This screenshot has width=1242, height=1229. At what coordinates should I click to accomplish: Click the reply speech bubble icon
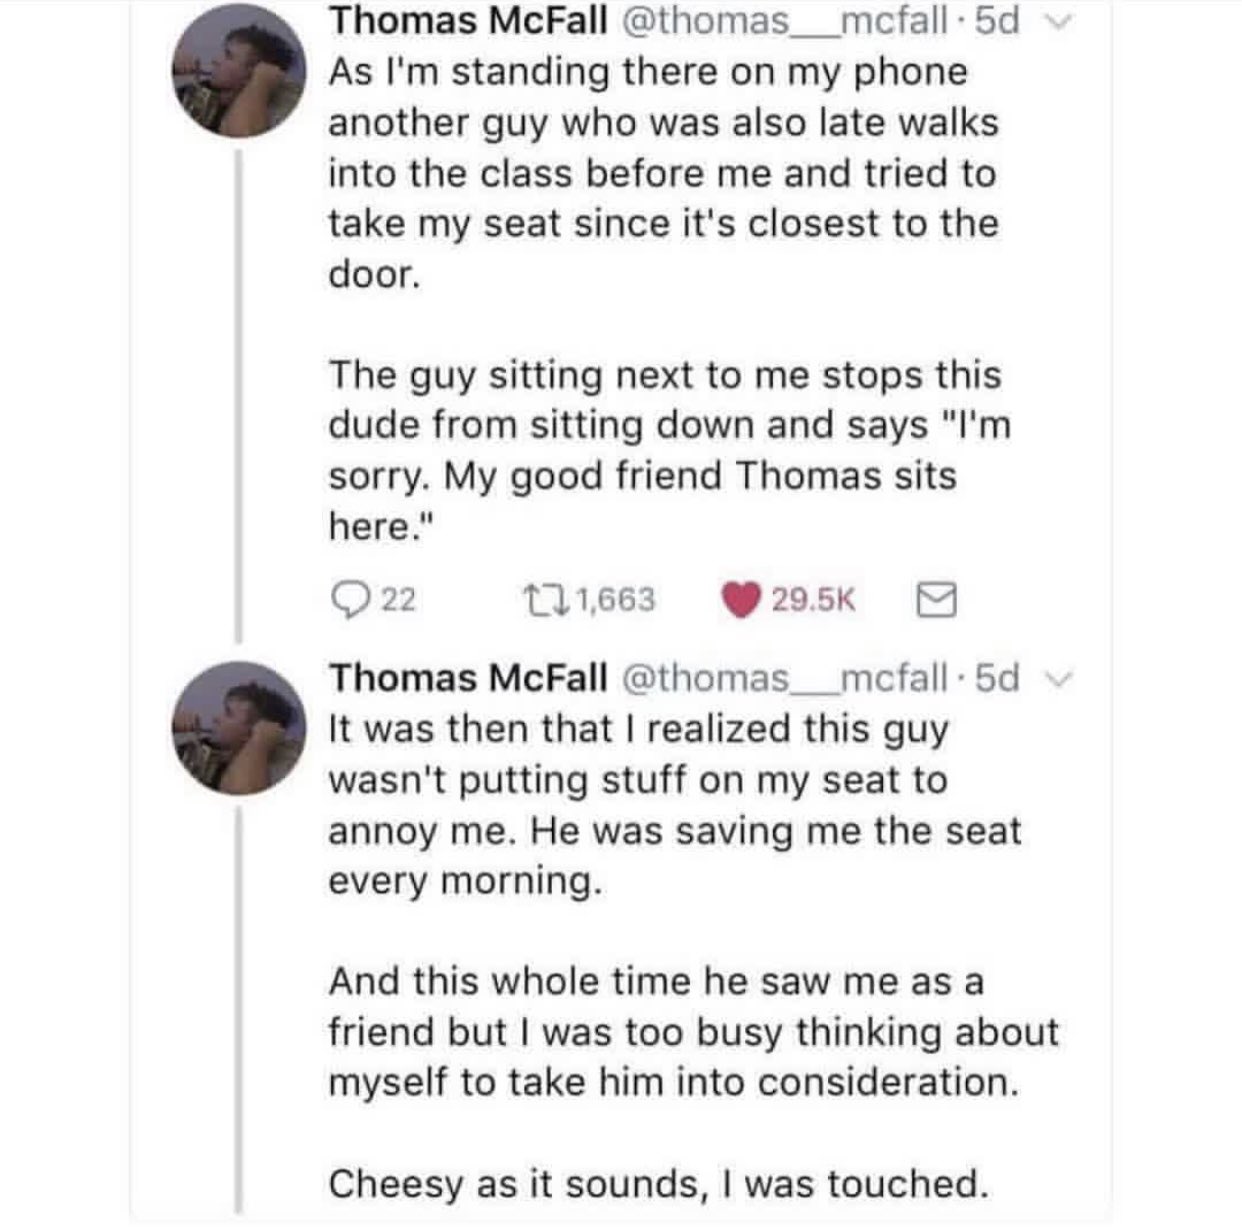pyautogui.click(x=347, y=599)
